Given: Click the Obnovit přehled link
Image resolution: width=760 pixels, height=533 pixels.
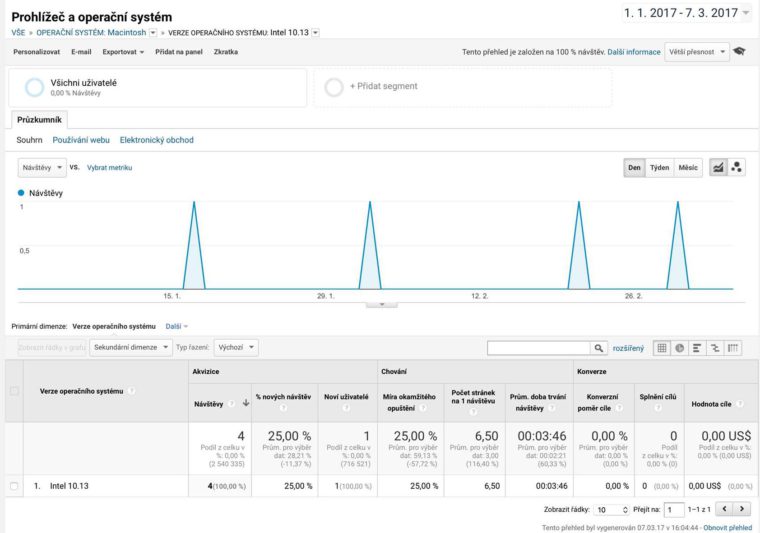Looking at the screenshot, I should [727, 527].
